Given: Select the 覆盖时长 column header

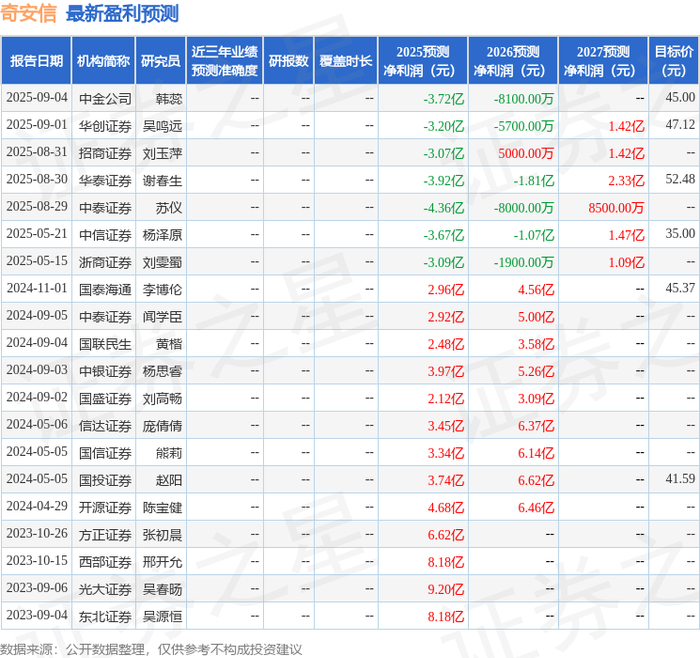Looking at the screenshot, I should 346,61.
